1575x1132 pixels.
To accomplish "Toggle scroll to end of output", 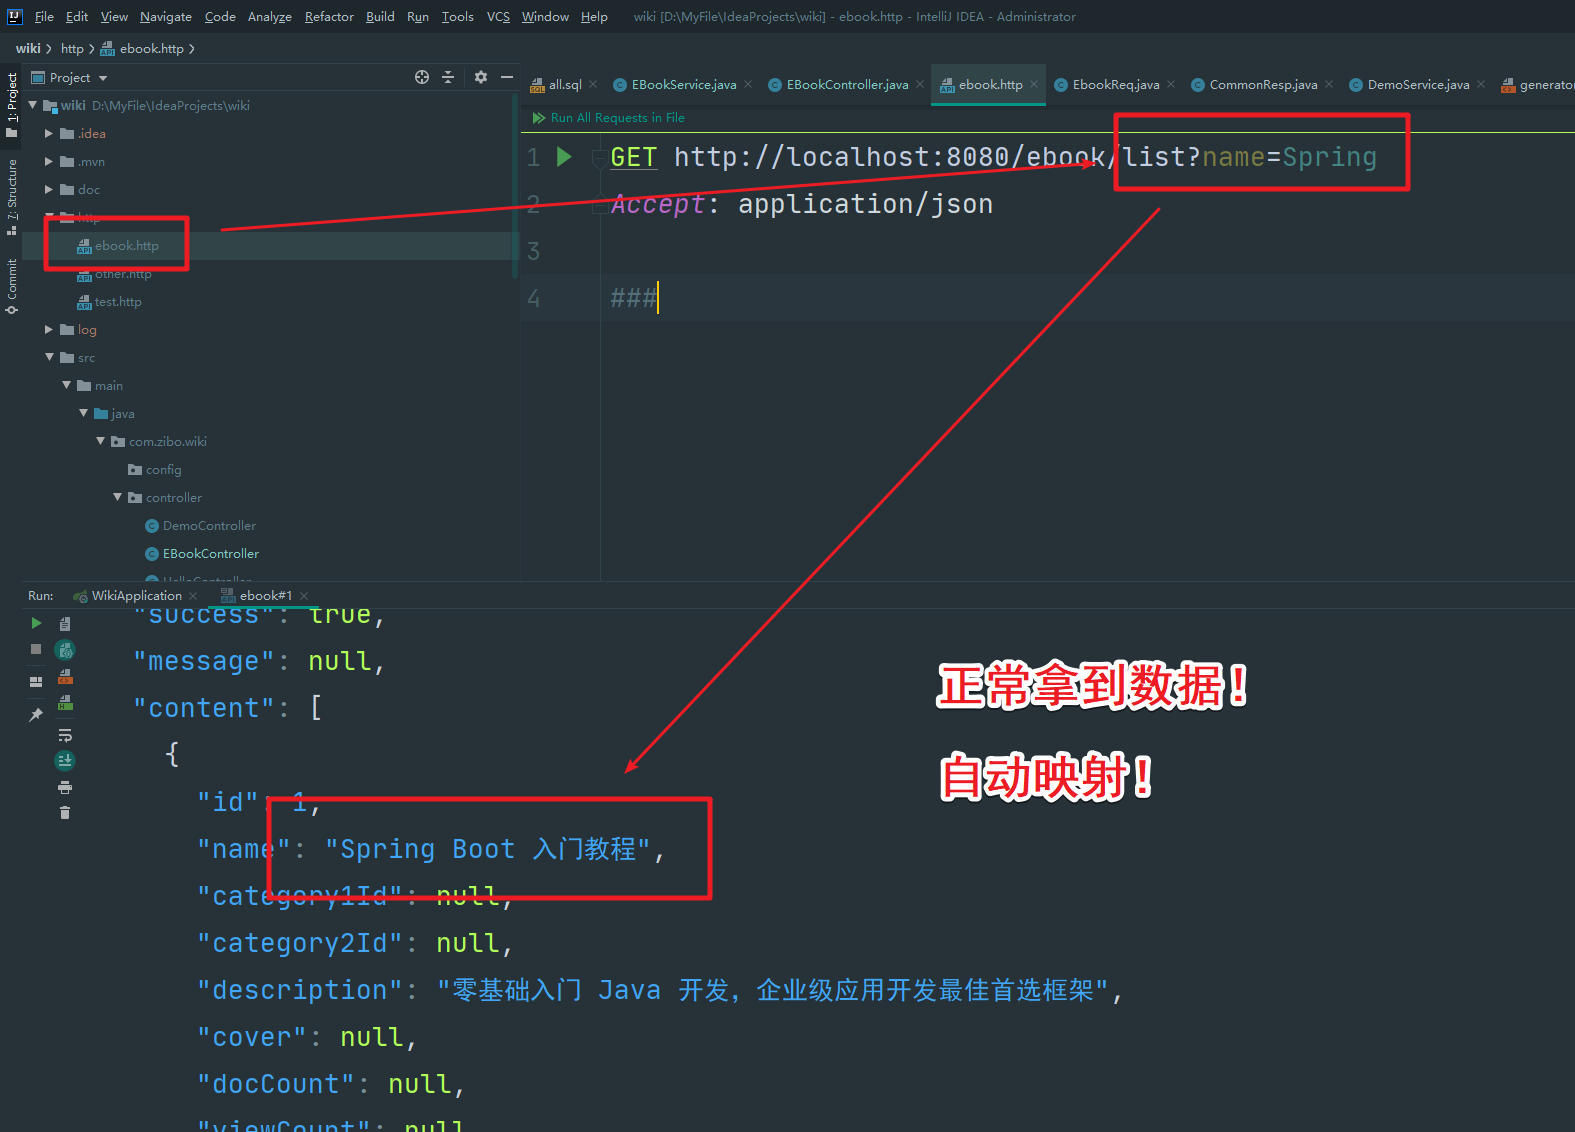I will (x=65, y=761).
